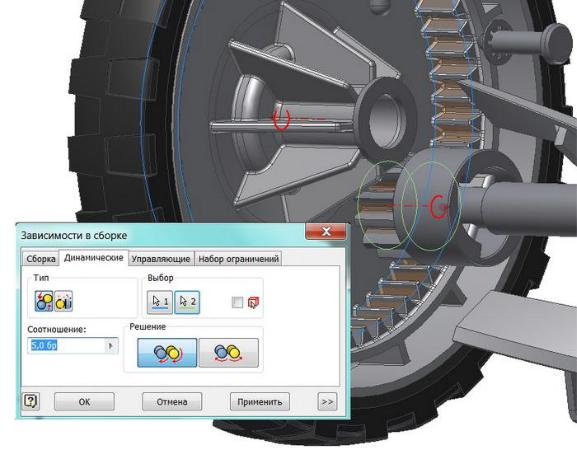
Task: Choose the forward rotation solution button
Action: click(167, 353)
